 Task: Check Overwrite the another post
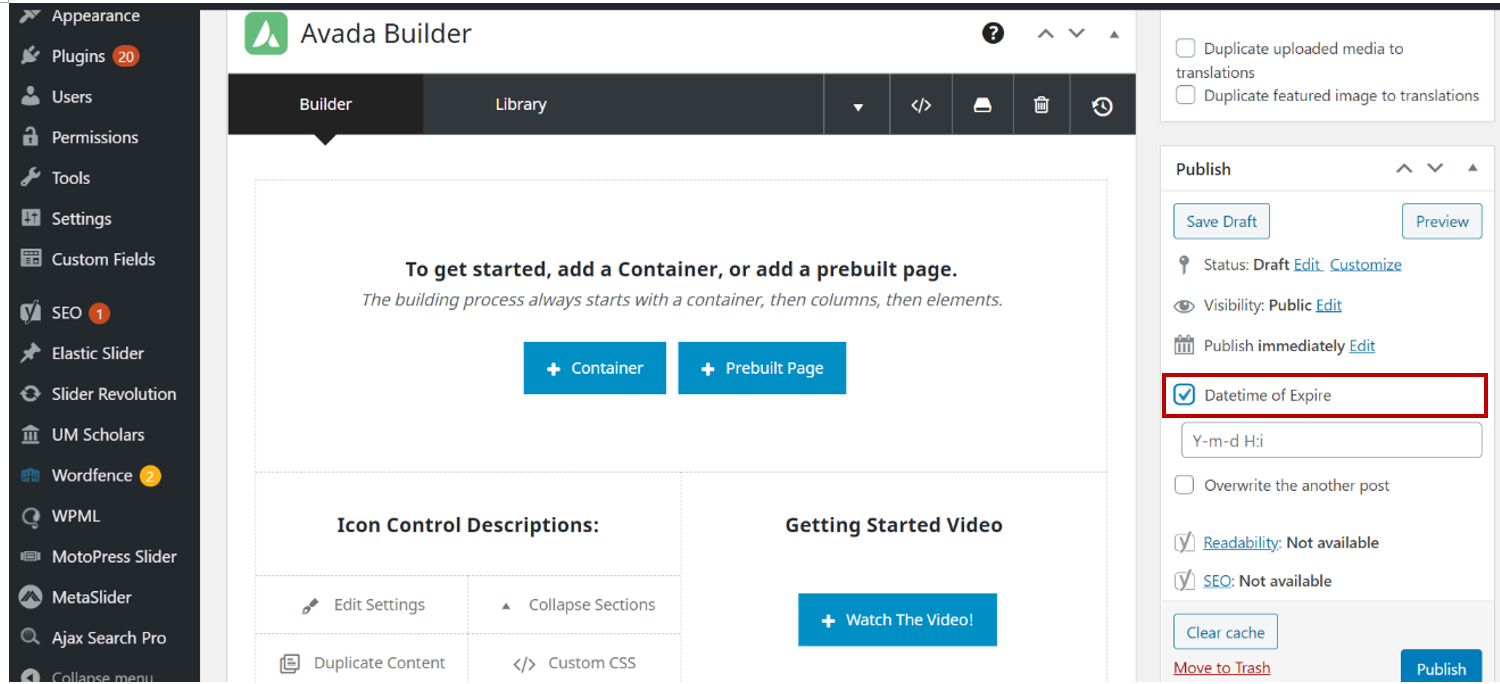(1185, 485)
